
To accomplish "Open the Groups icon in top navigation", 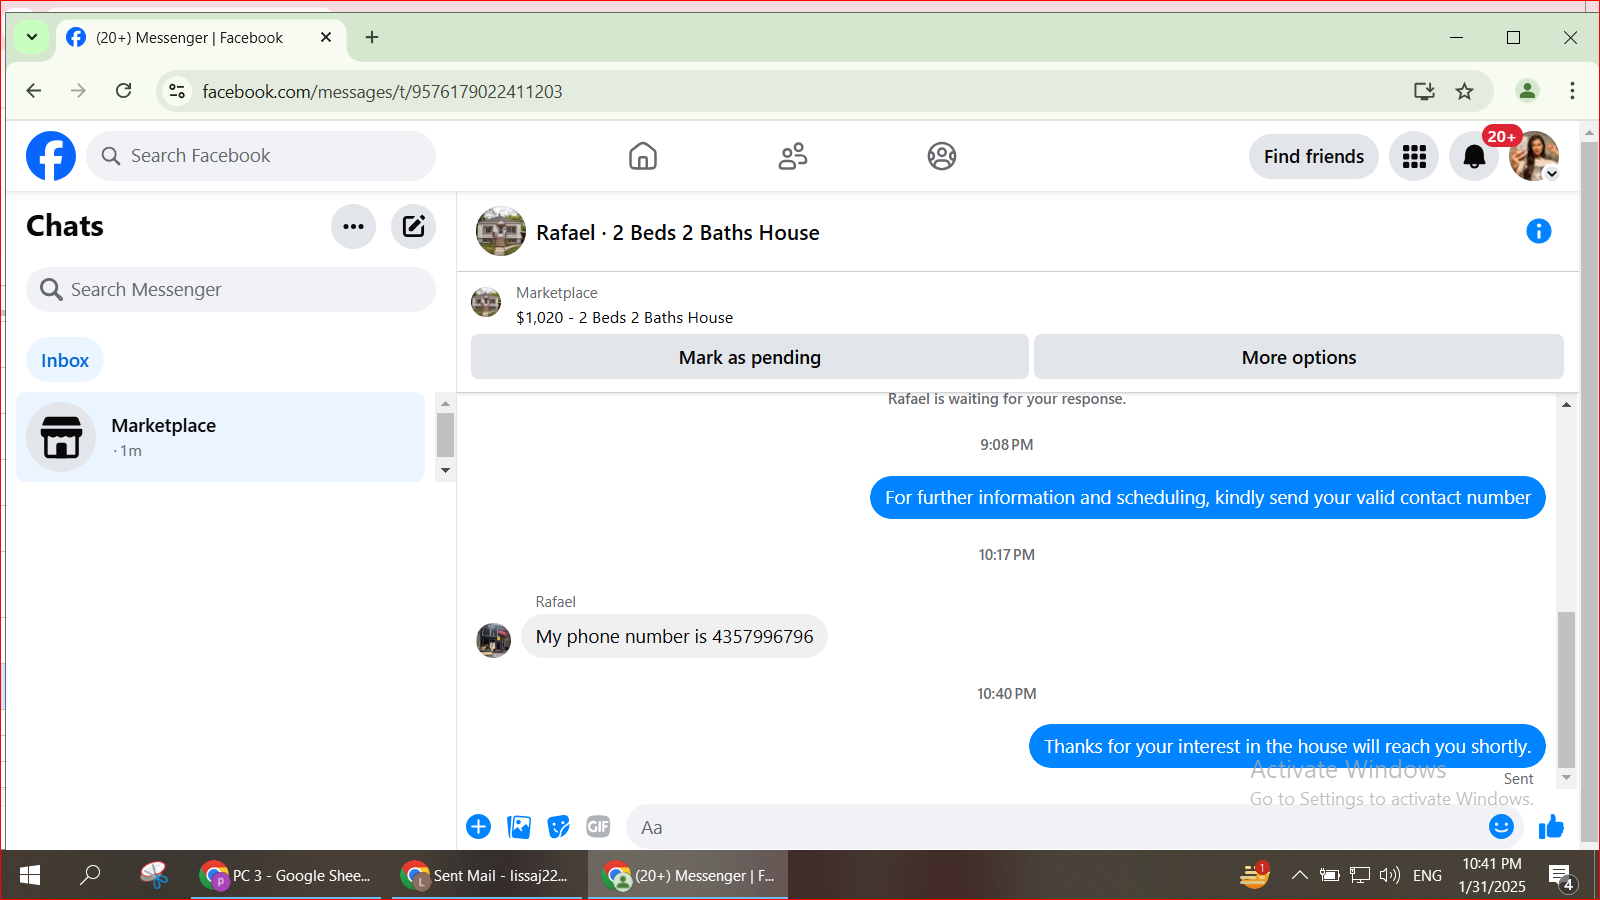I will tap(942, 156).
